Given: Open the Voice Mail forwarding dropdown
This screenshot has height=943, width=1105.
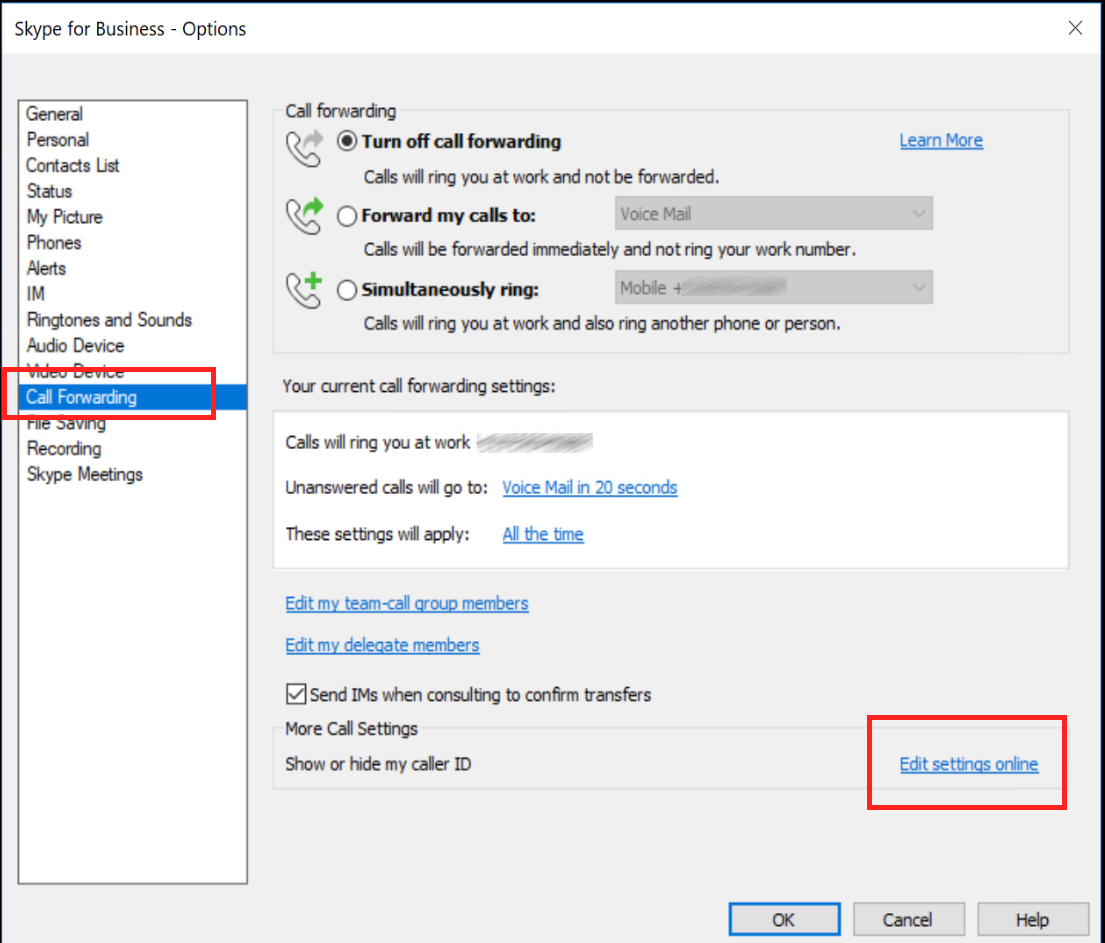Looking at the screenshot, I should pos(773,214).
